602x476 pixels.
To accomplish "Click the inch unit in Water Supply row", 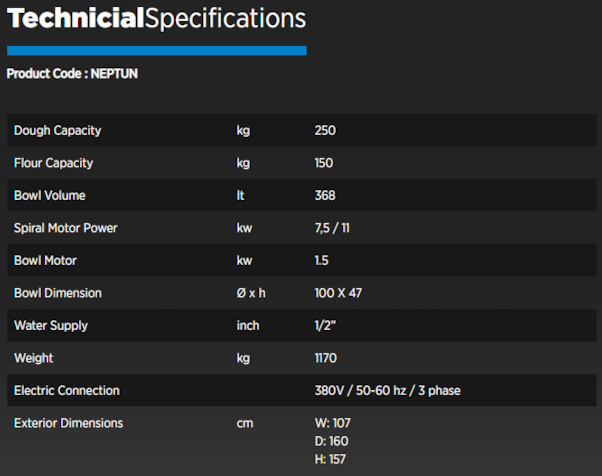I will [x=248, y=326].
